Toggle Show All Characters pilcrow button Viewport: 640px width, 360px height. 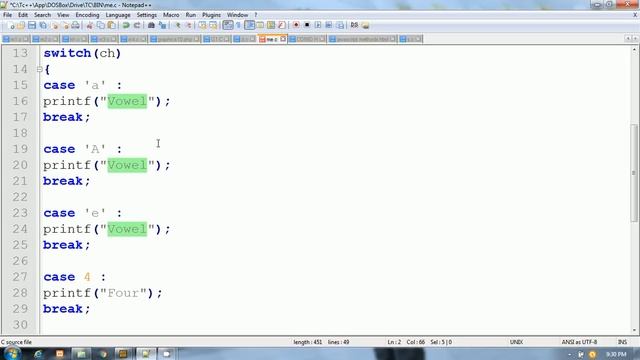click(x=238, y=25)
